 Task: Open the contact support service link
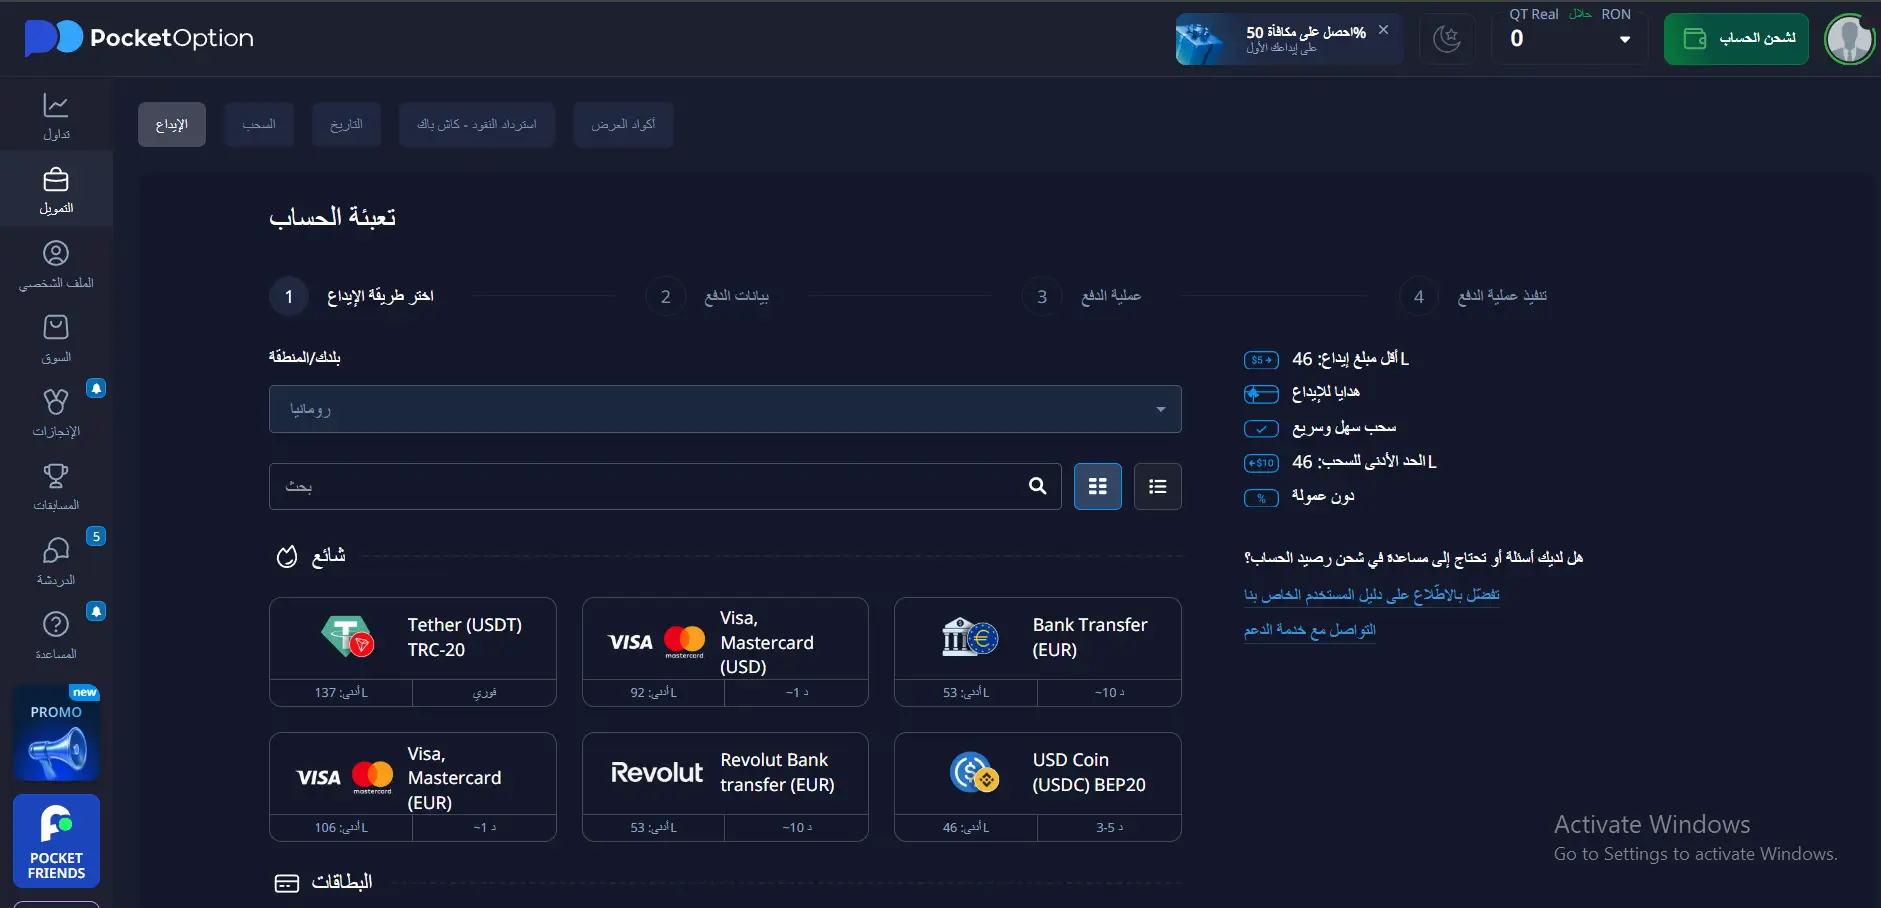pos(1310,630)
